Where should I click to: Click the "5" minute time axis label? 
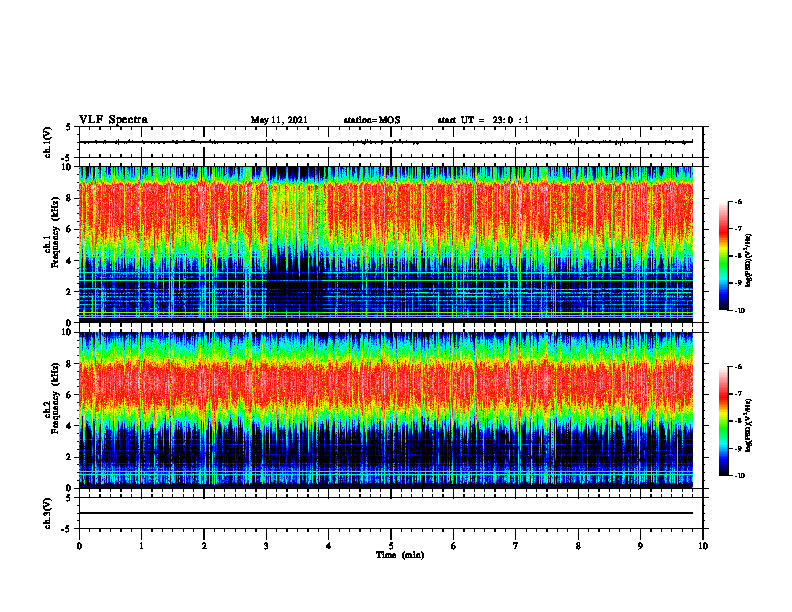click(x=391, y=546)
